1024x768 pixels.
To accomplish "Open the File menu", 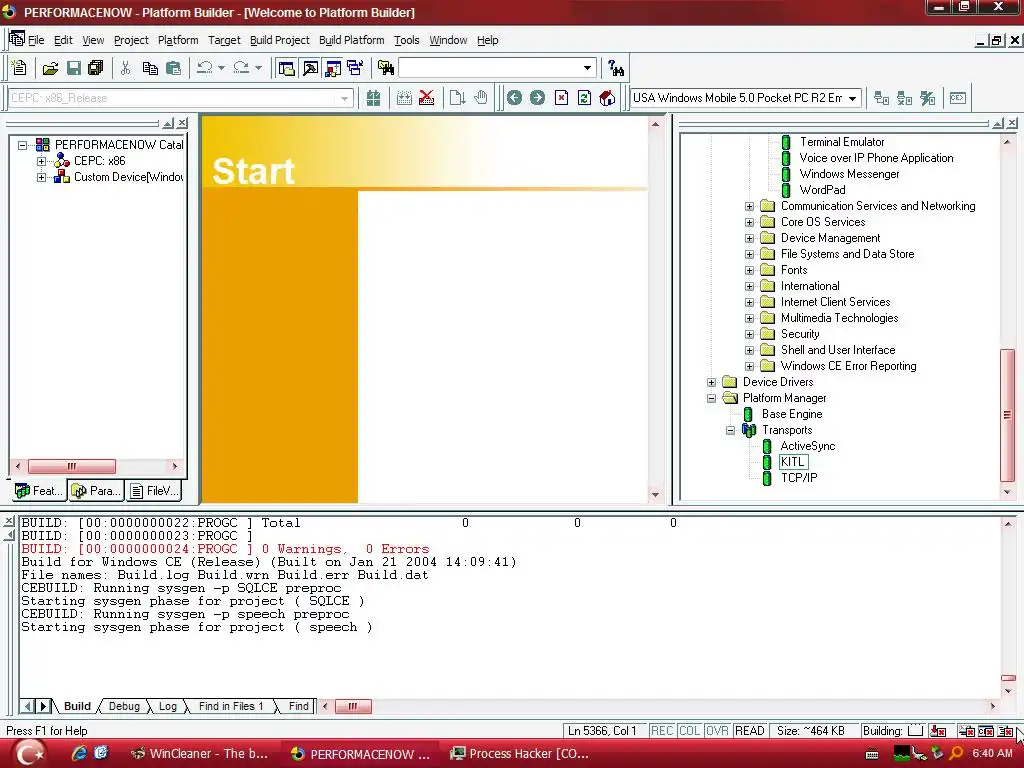I will click(36, 40).
